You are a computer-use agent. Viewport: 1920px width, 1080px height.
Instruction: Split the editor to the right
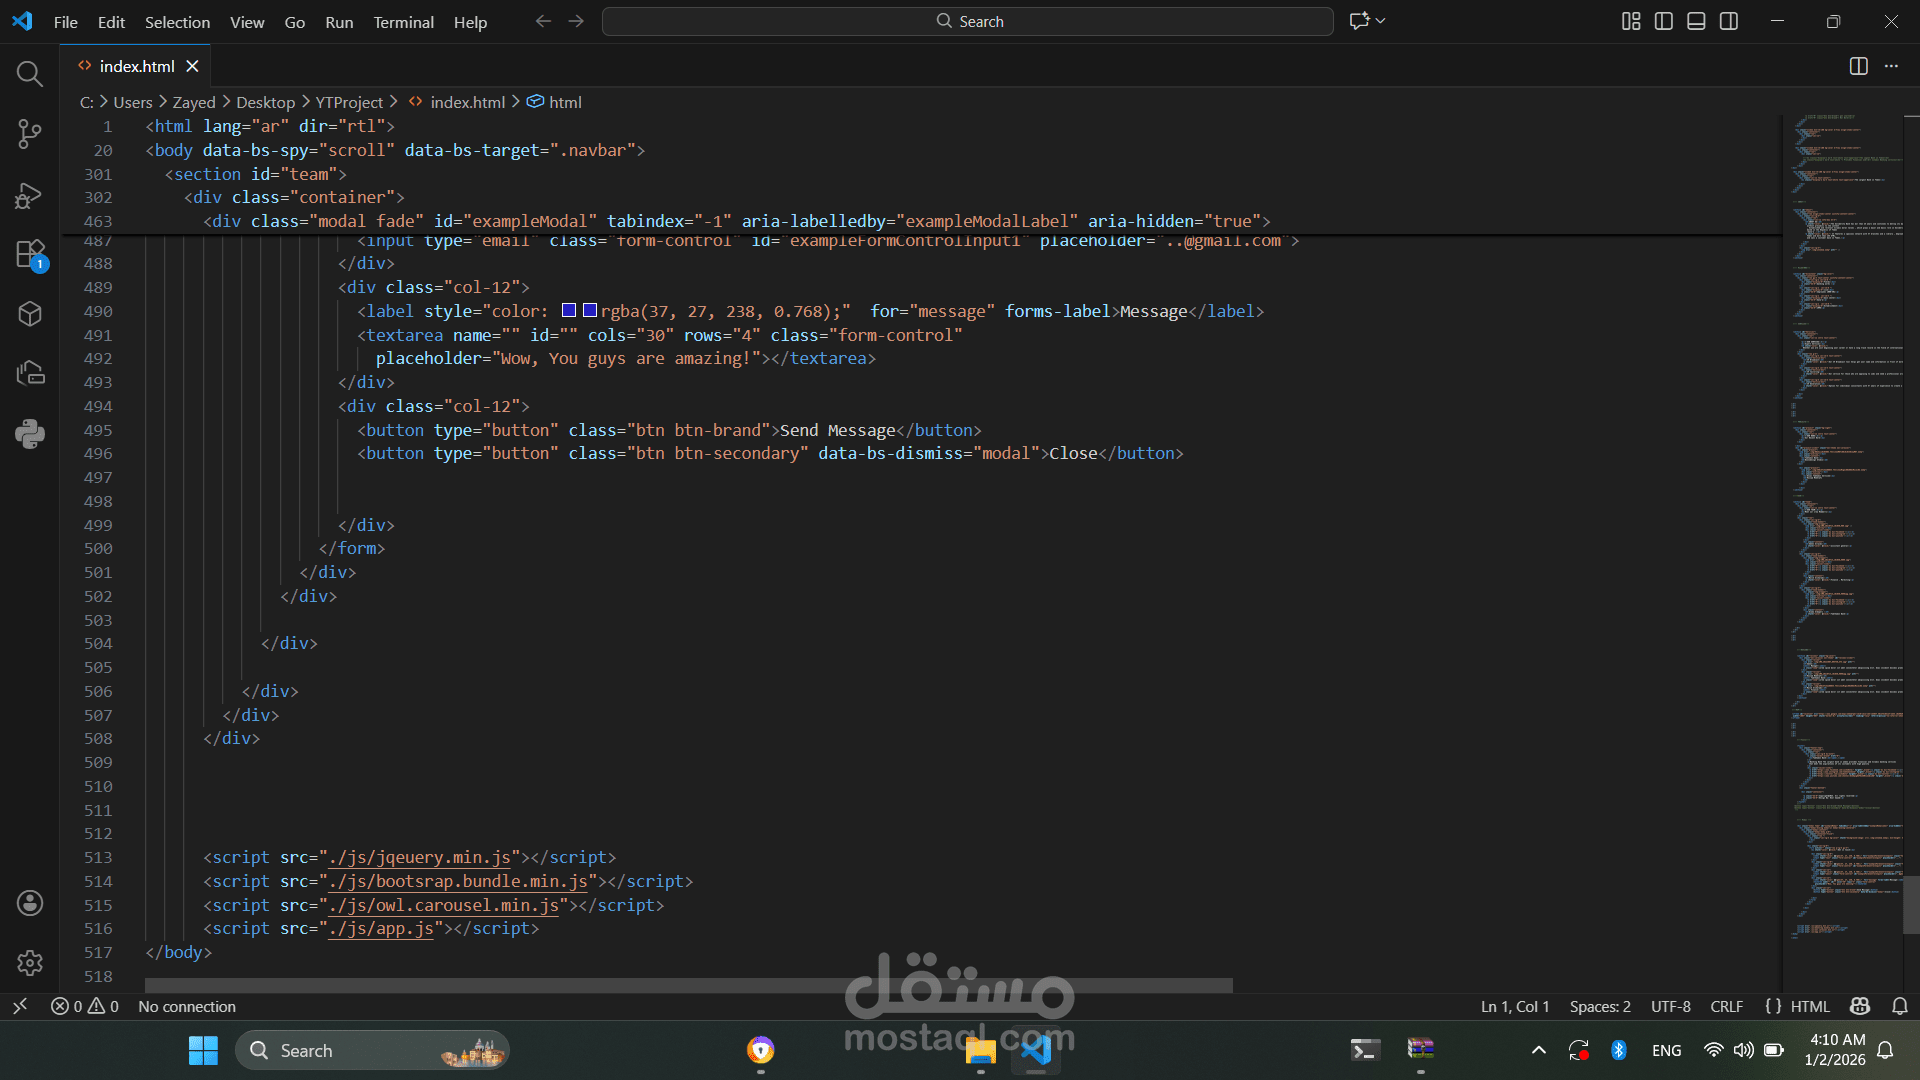click(x=1858, y=66)
